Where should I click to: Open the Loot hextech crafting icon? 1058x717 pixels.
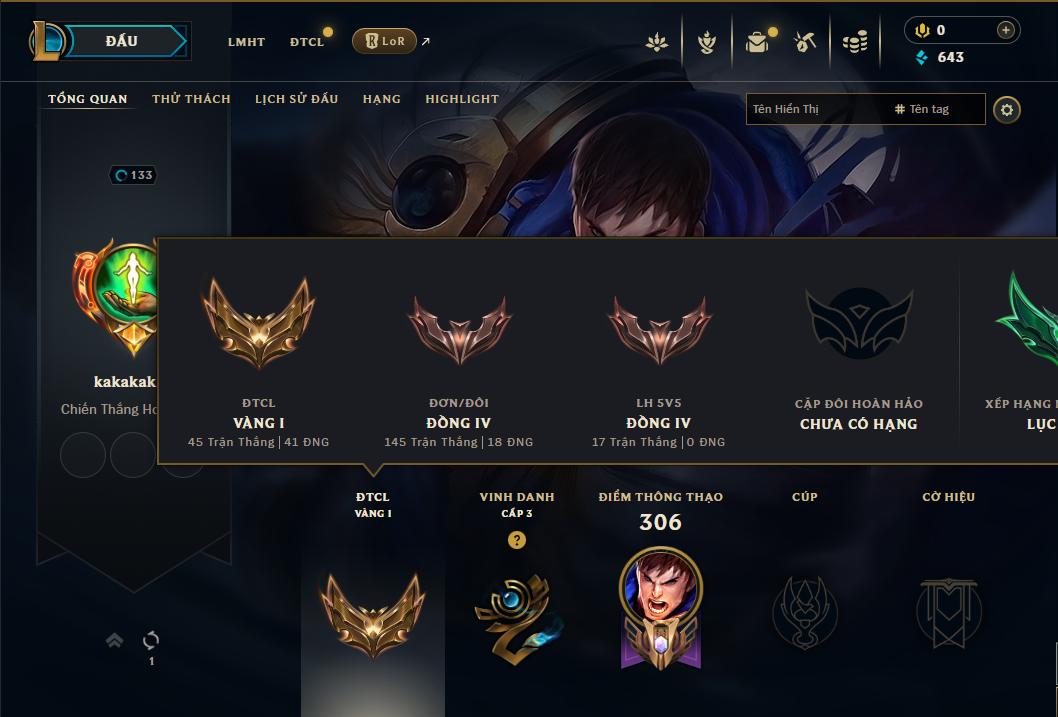click(x=706, y=42)
